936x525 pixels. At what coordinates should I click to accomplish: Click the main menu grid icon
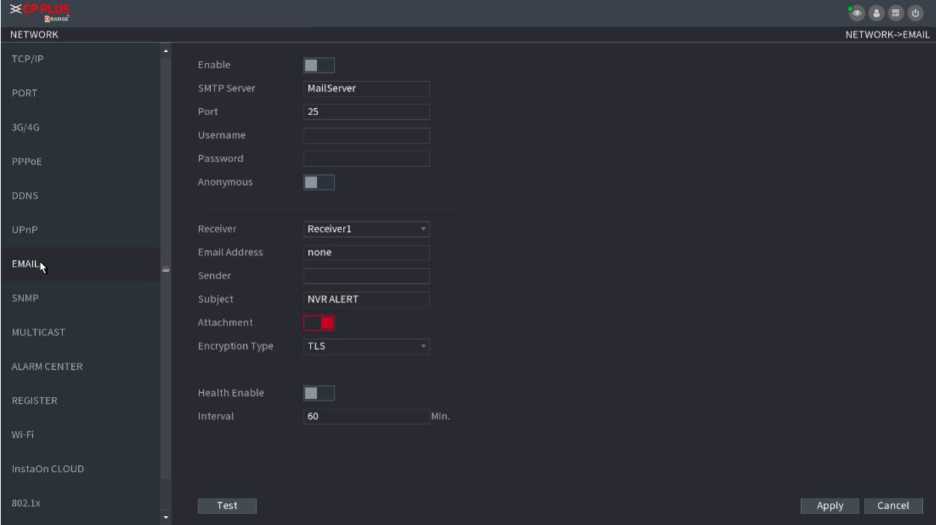pyautogui.click(x=895, y=13)
